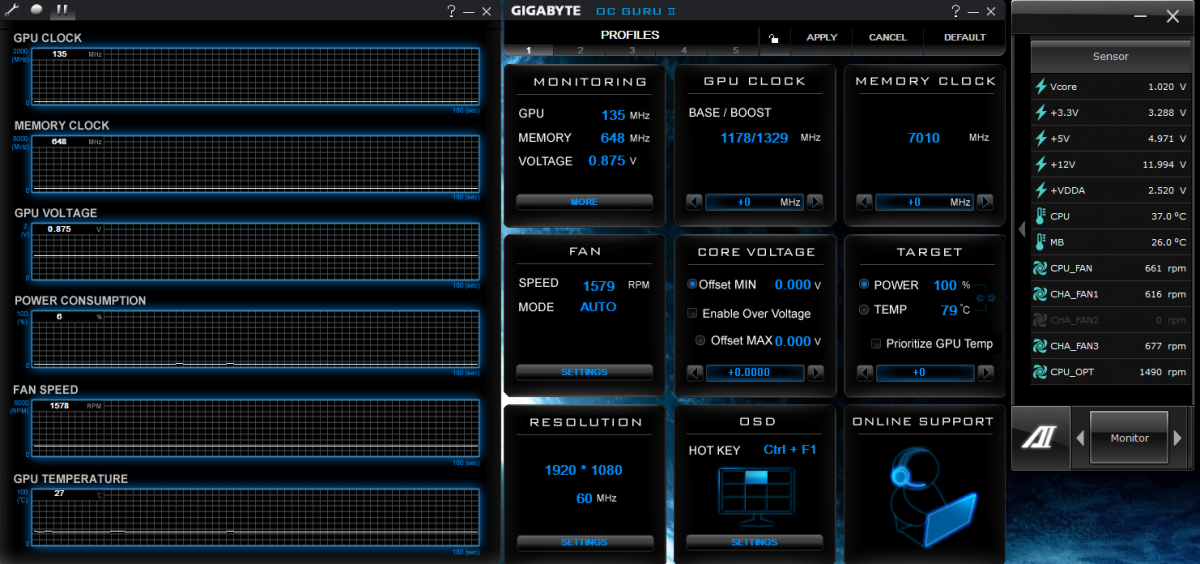This screenshot has height=564, width=1200.
Task: Toggle the lock icon beside Apply
Action: click(773, 38)
